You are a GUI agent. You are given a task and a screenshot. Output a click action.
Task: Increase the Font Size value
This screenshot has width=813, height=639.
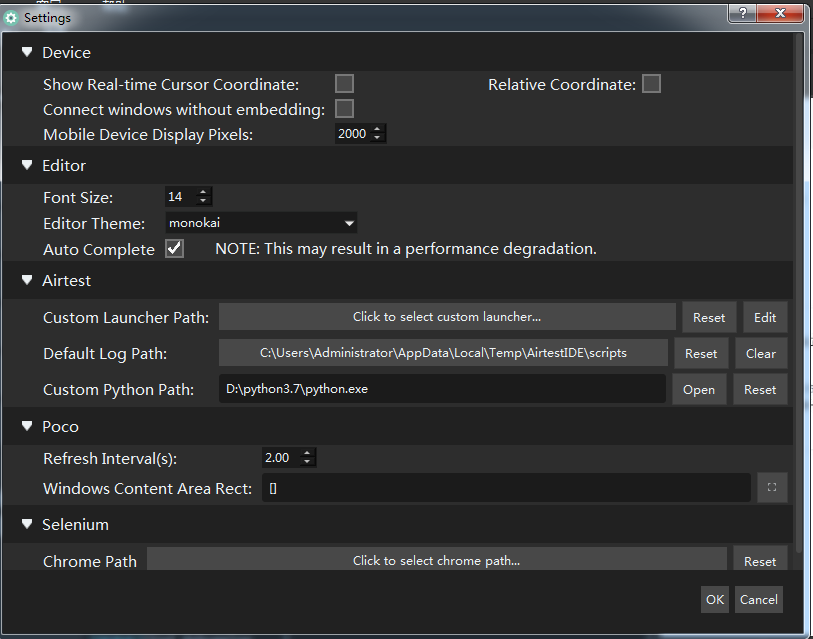tap(203, 192)
